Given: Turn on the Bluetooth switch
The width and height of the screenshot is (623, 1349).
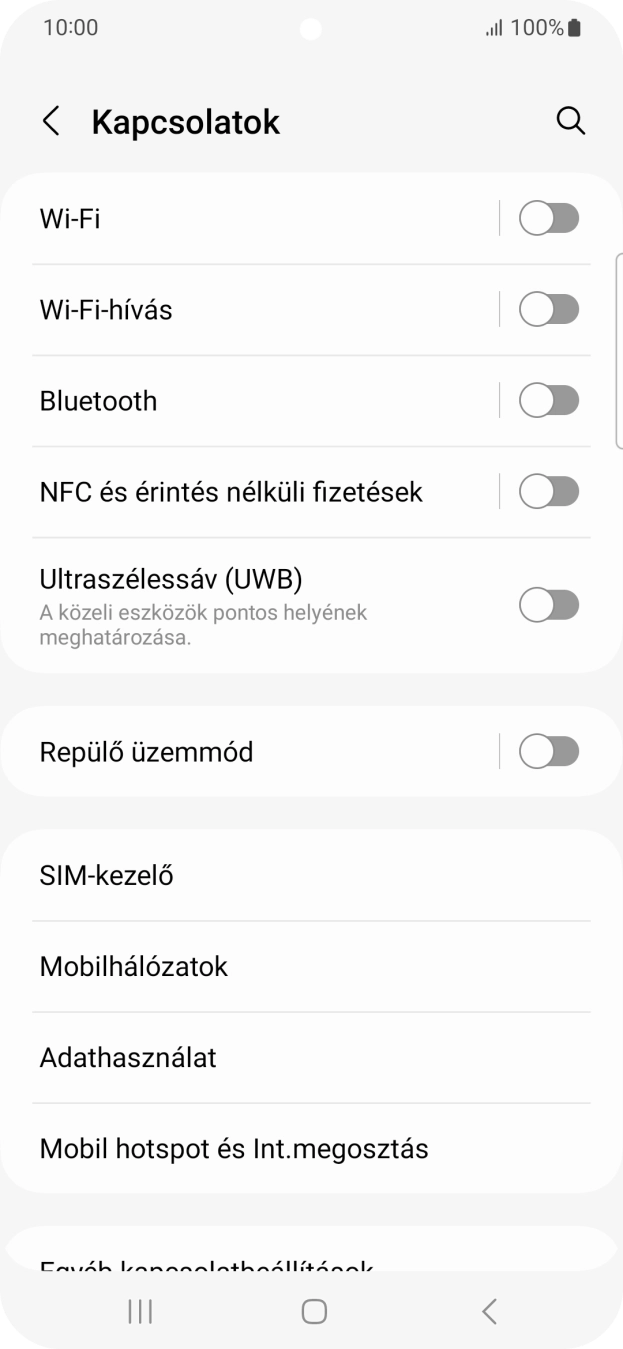Looking at the screenshot, I should [x=548, y=400].
